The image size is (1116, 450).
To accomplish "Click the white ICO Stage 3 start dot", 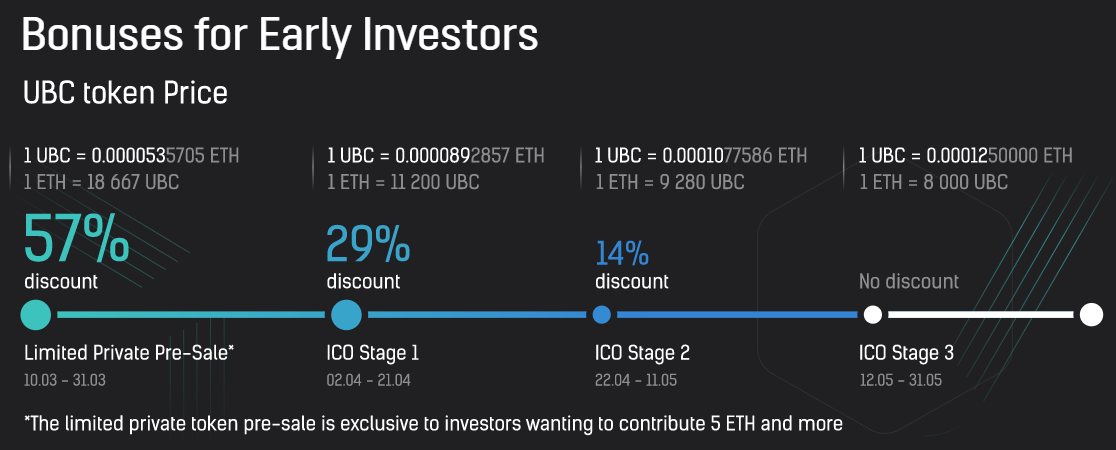I will coord(872,315).
